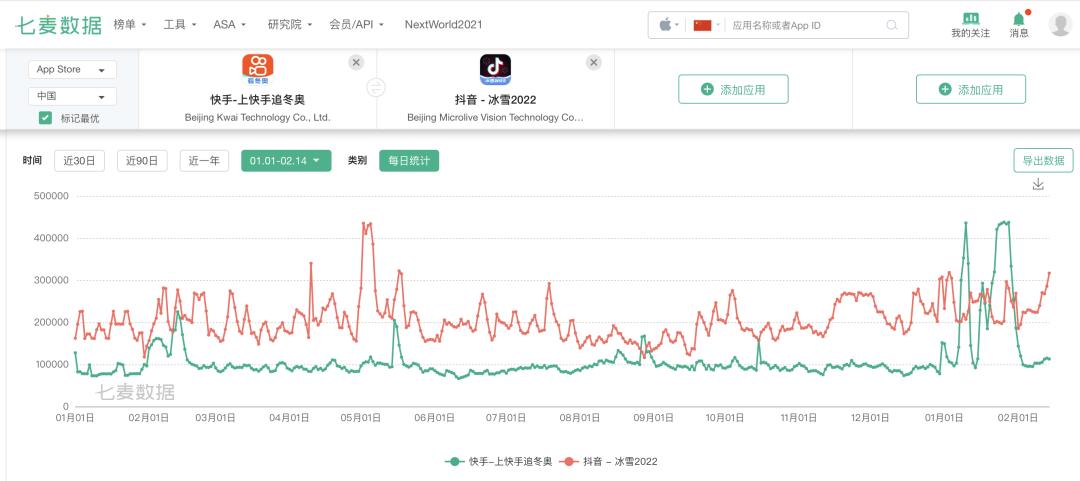
Task: Click the search magnifier icon
Action: (892, 25)
